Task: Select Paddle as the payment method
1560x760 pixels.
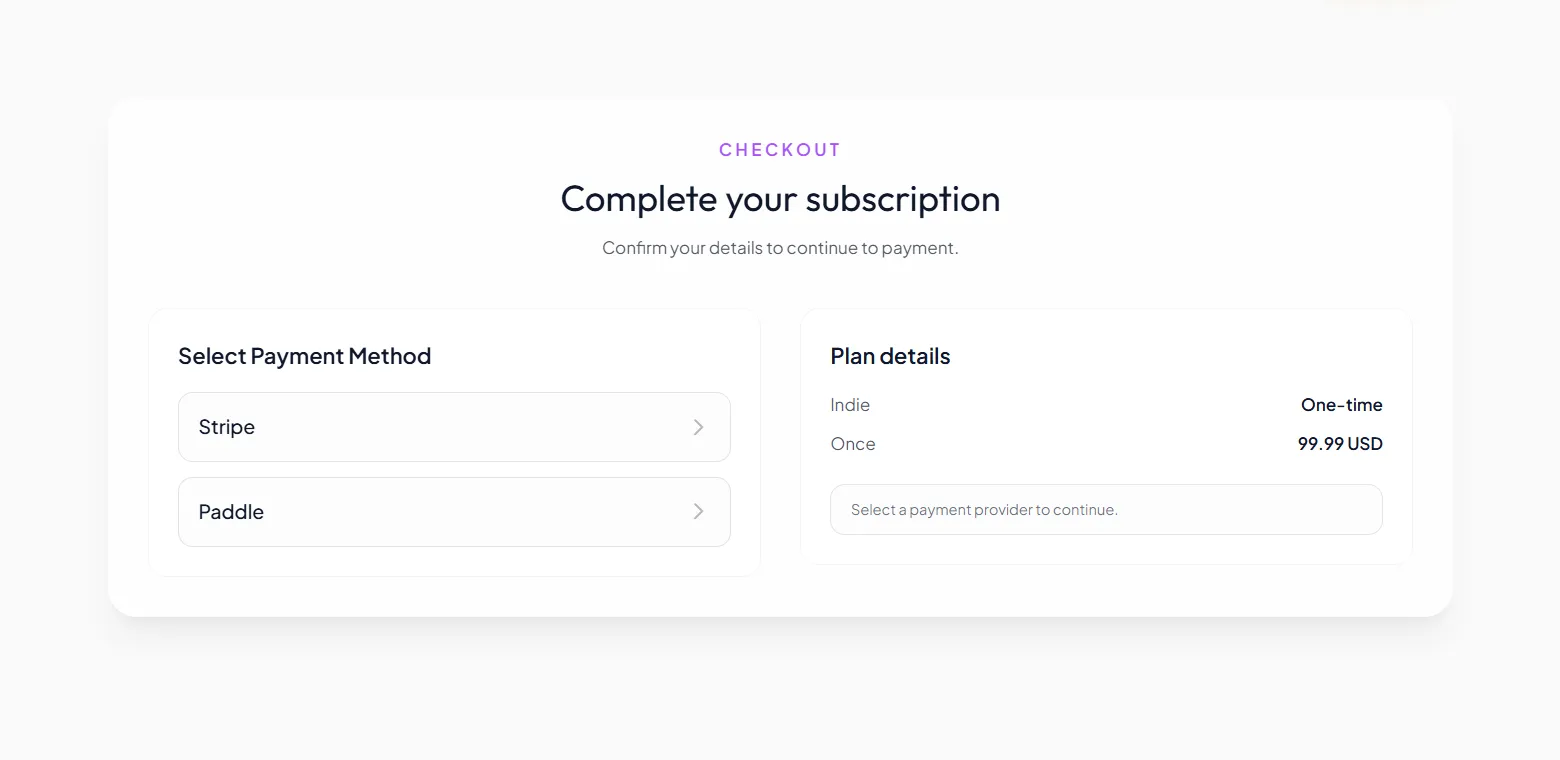Action: [454, 511]
